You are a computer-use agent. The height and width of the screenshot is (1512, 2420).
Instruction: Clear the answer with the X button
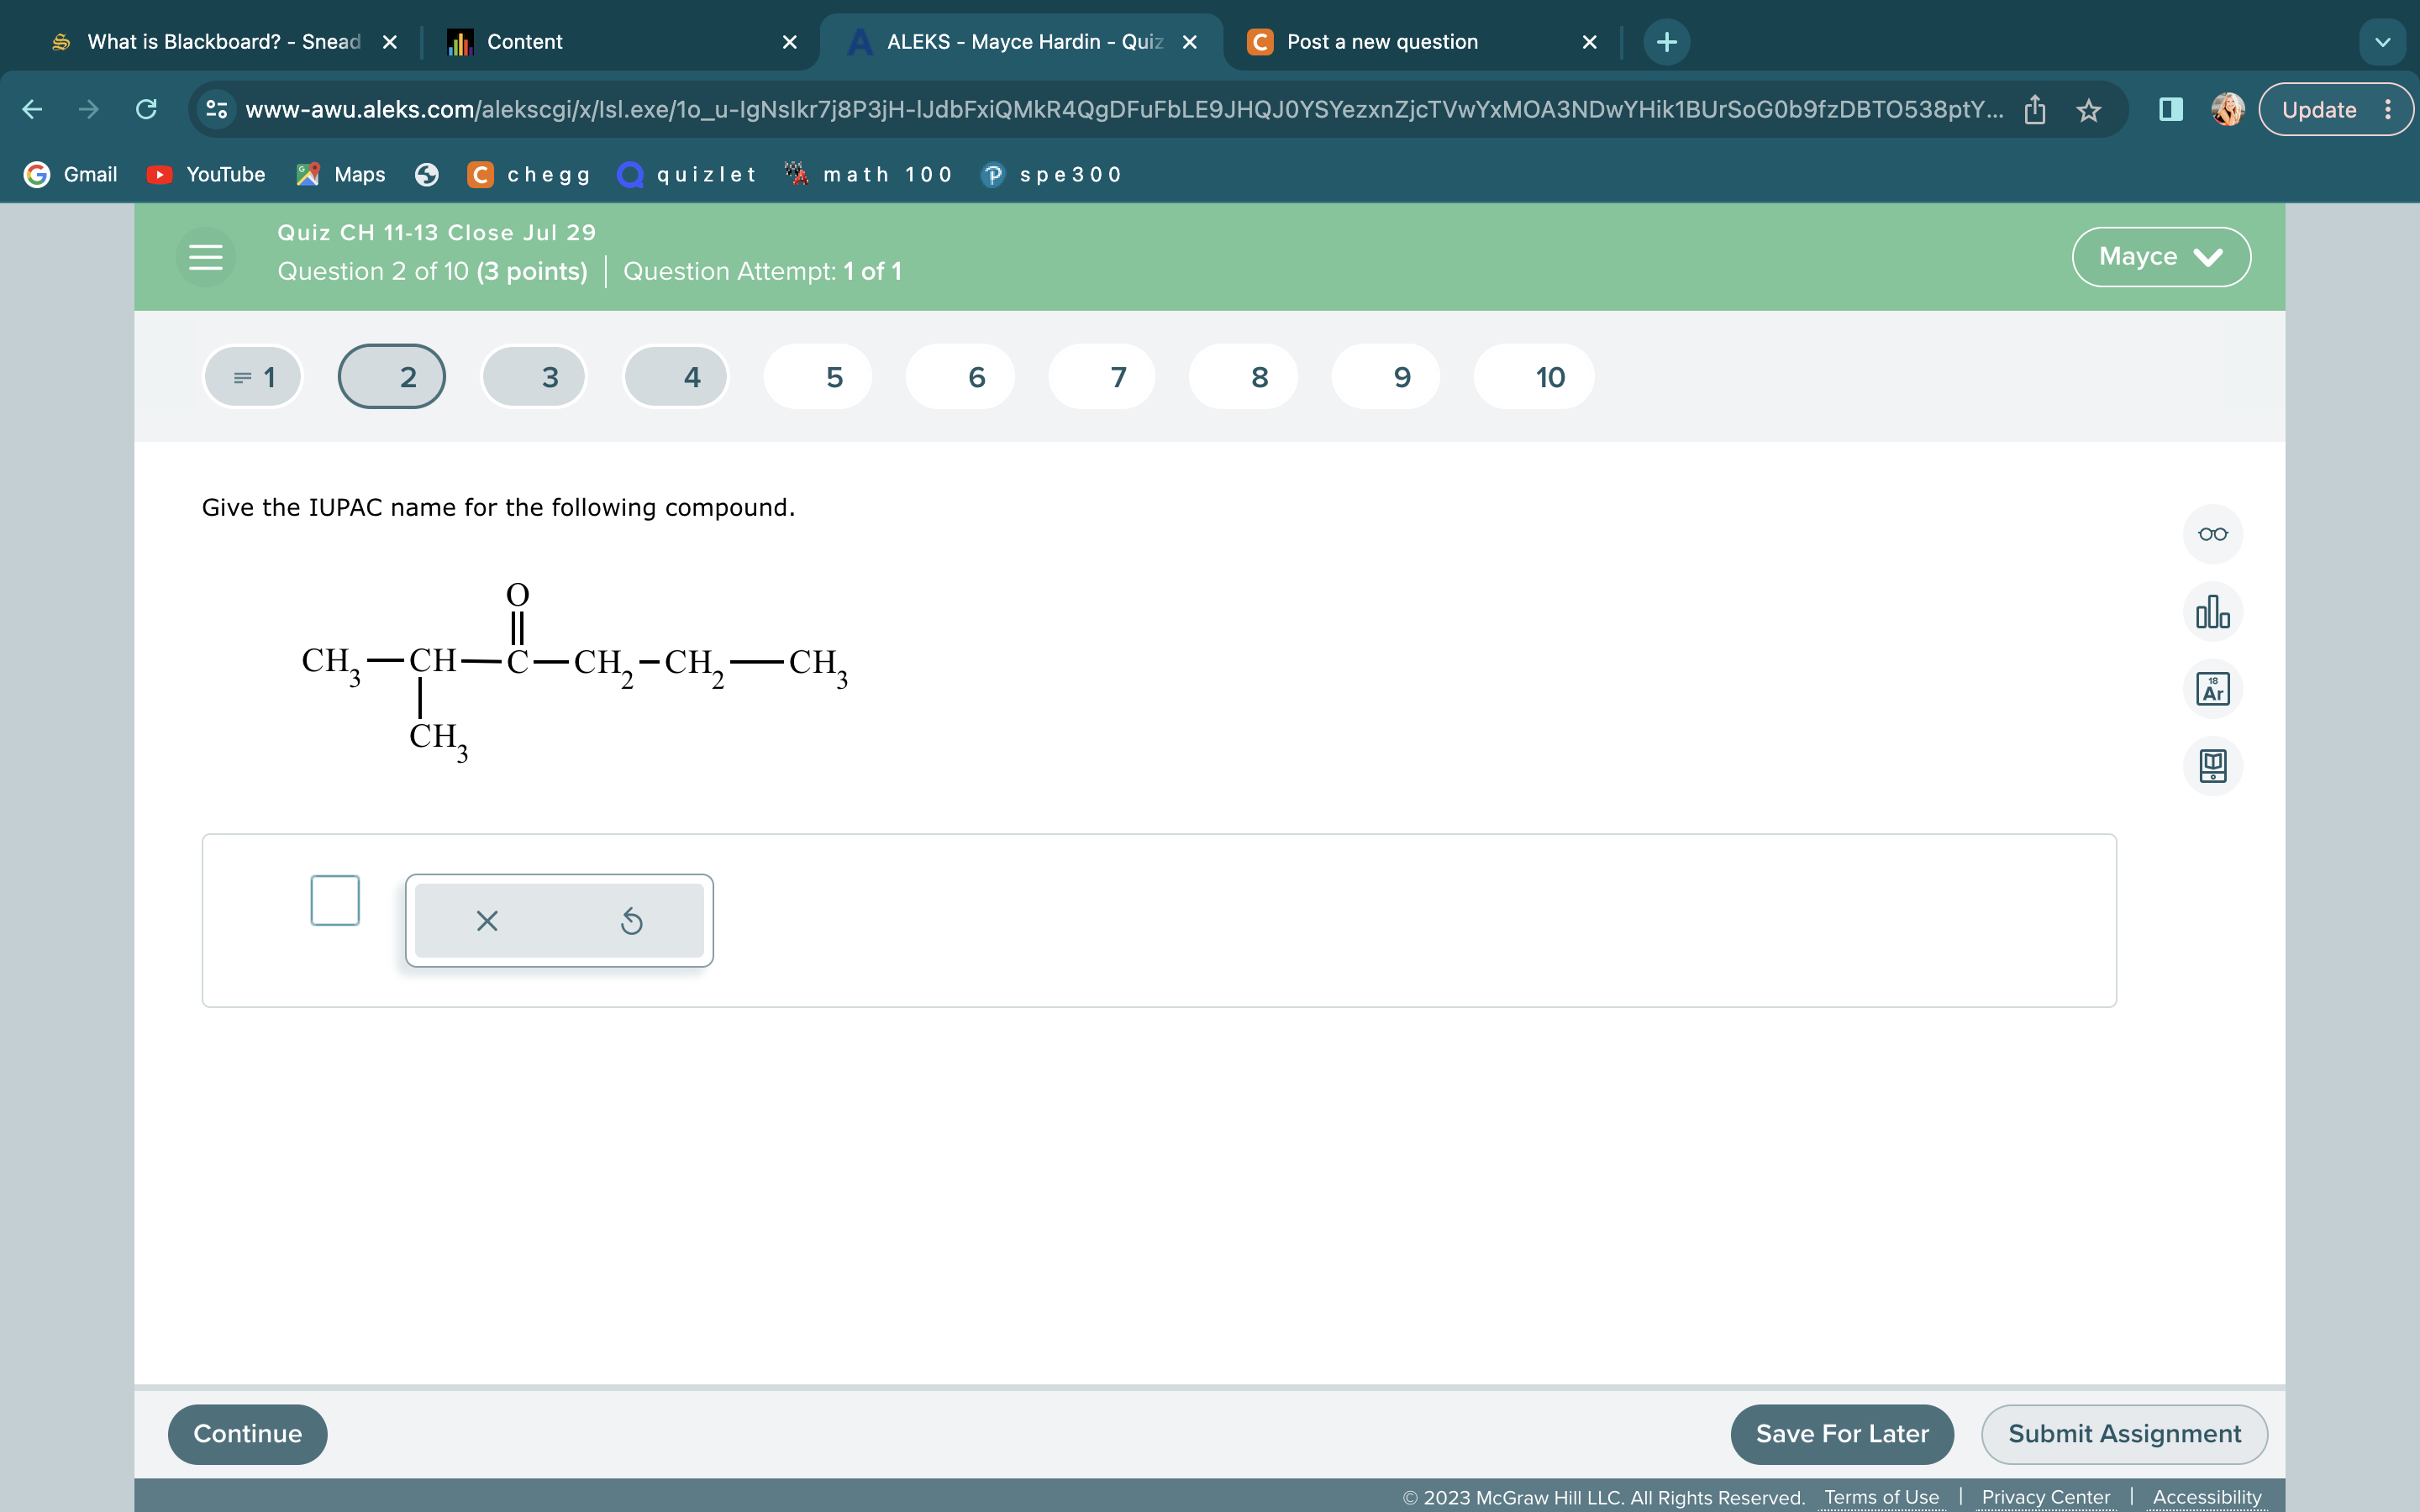(487, 921)
